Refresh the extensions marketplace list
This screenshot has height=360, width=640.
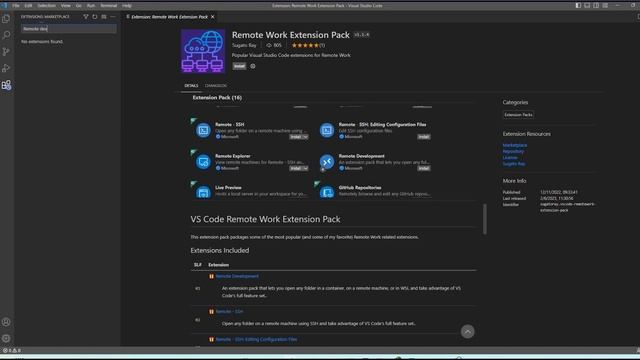point(95,17)
